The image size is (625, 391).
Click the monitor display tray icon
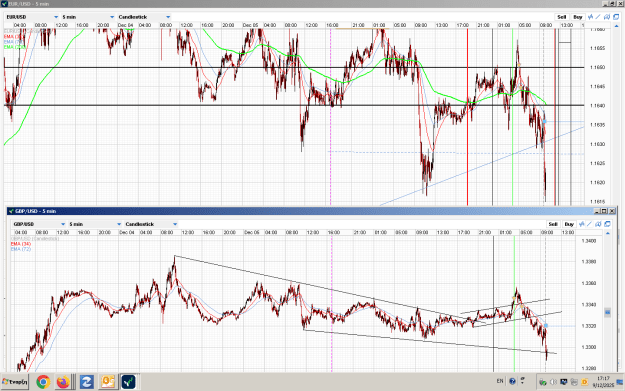(x=564, y=382)
